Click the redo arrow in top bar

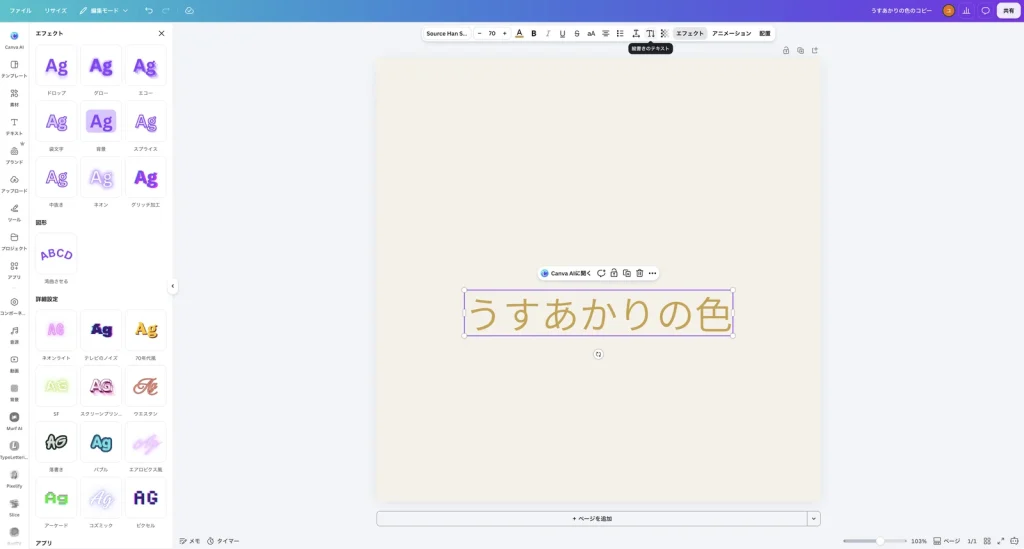click(x=166, y=10)
